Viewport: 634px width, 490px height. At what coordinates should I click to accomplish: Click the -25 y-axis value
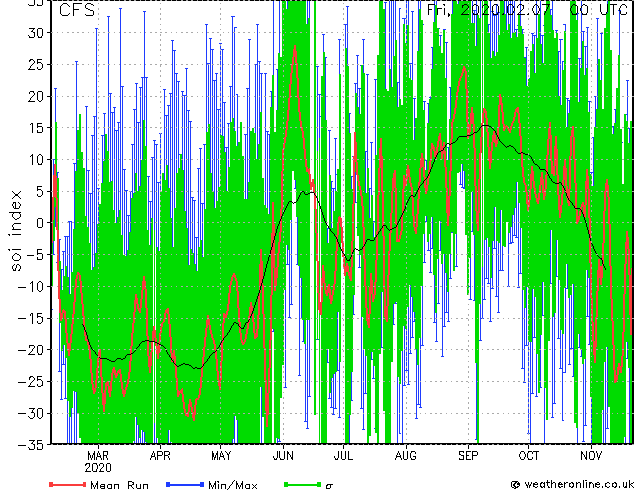[x=32, y=381]
